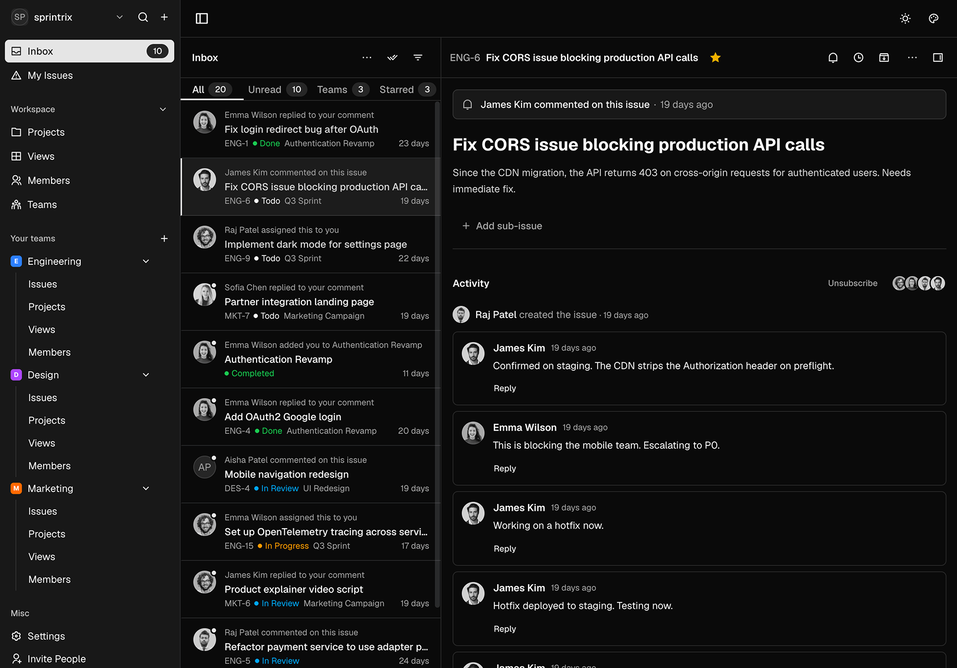The width and height of the screenshot is (957, 668).
Task: Click the clock snooze icon
Action: [x=858, y=57]
